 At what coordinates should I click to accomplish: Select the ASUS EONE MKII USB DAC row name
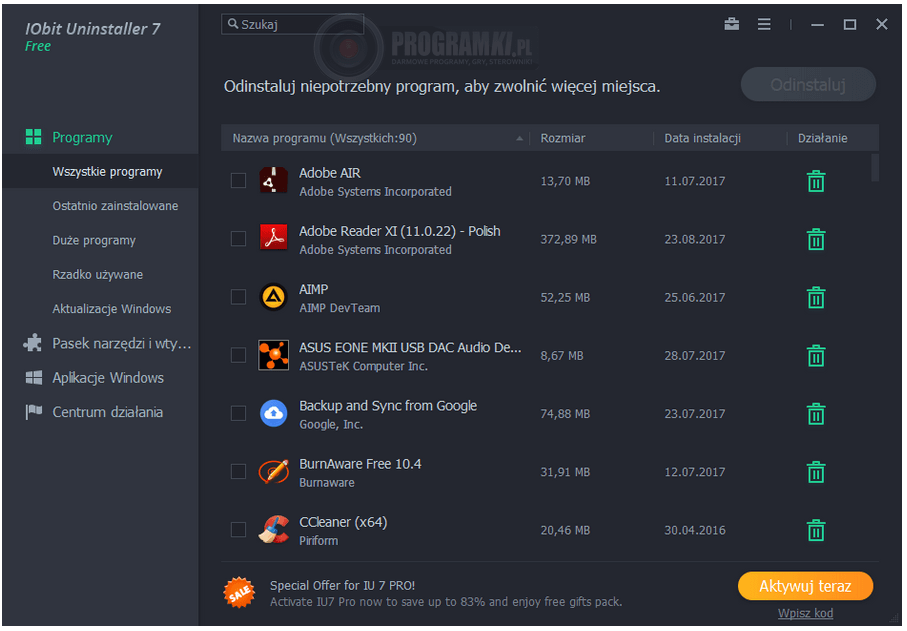point(410,347)
